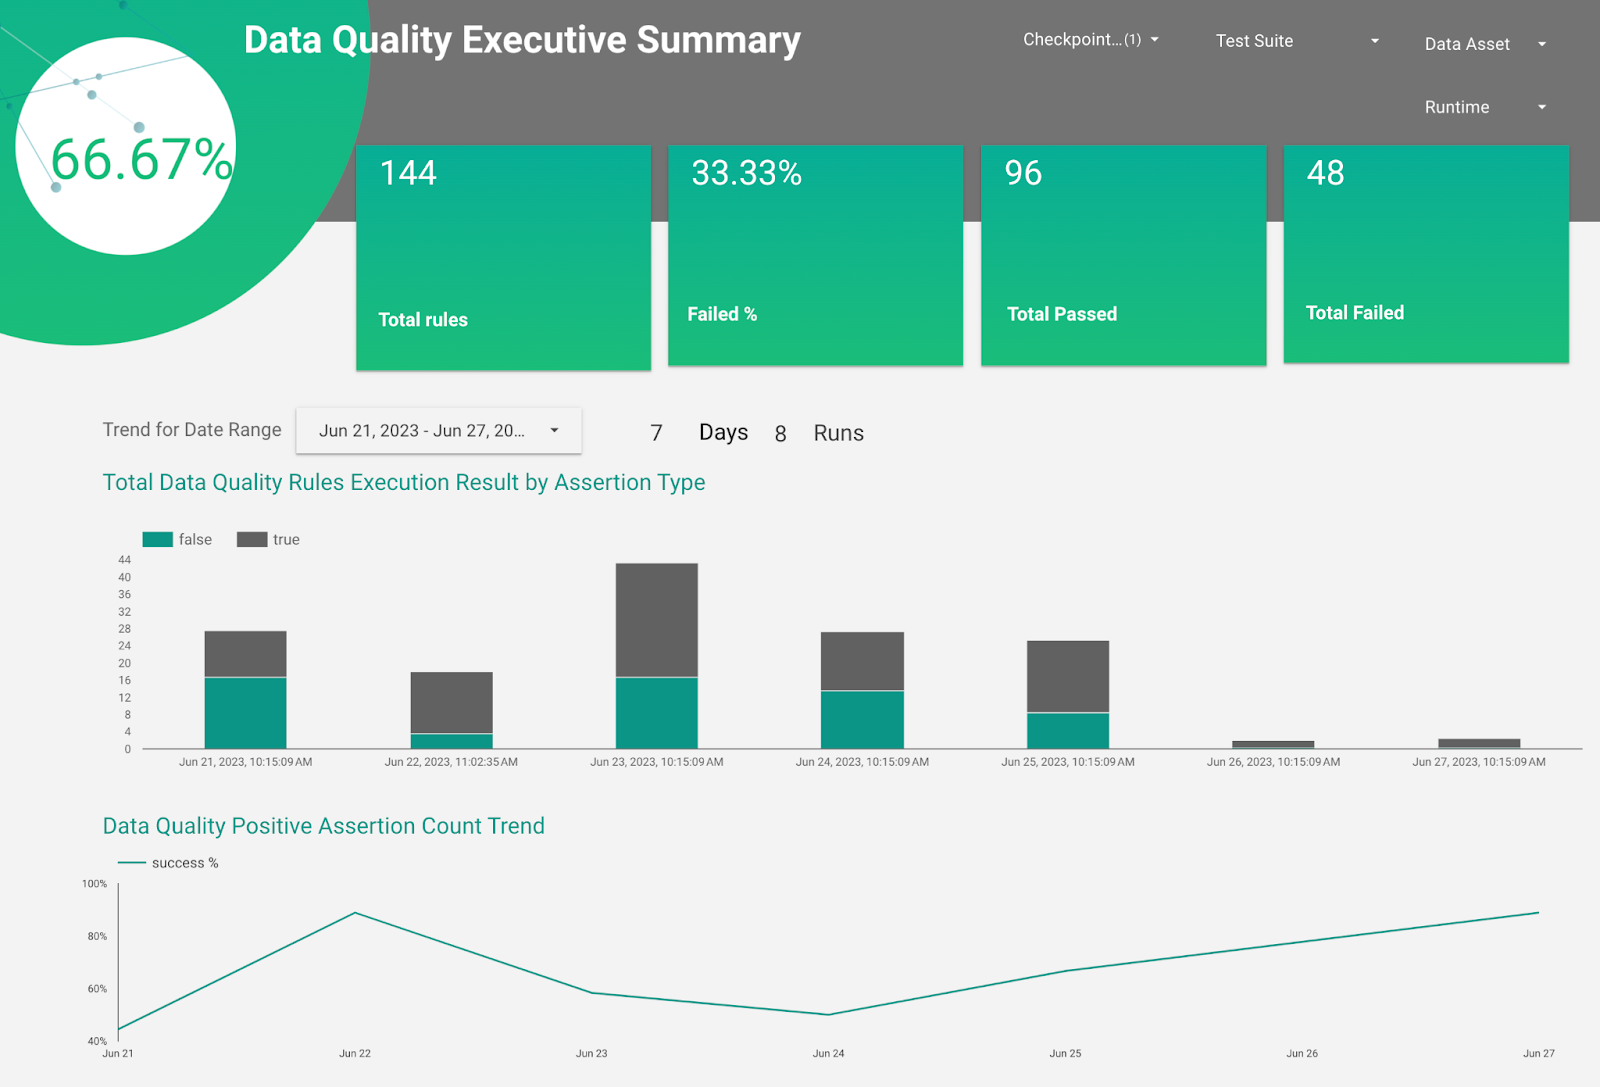Viewport: 1600px width, 1087px height.
Task: Click the Jun 25, 2023, 10:15:09 AM axis label
Action: (x=1068, y=762)
